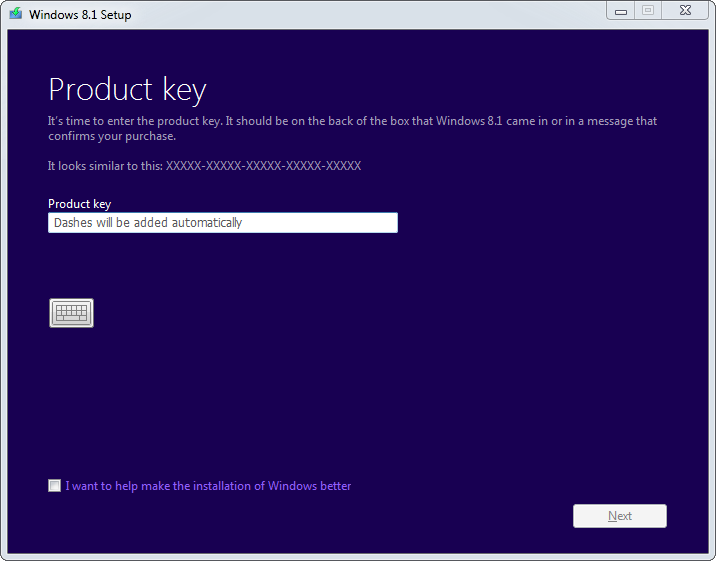Minimize the Windows 8.1 Setup window
716x561 pixels.
621,11
